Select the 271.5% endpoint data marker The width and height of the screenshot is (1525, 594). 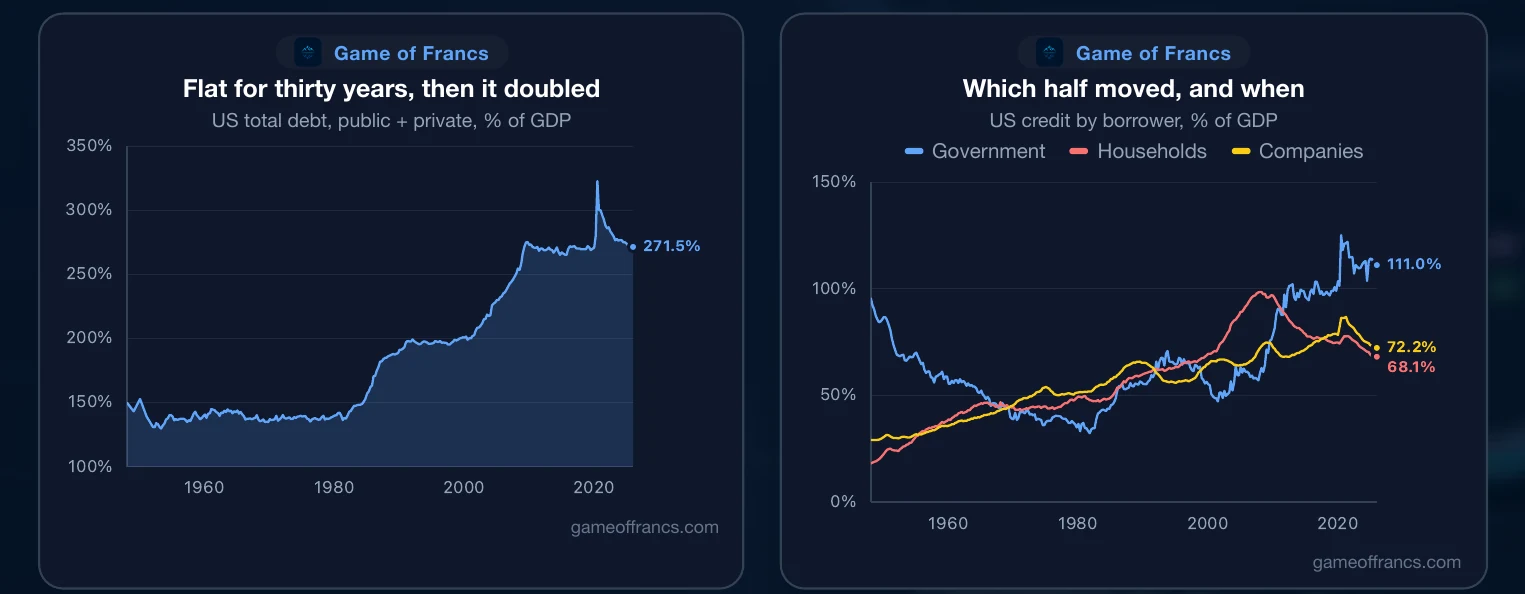pyautogui.click(x=632, y=246)
